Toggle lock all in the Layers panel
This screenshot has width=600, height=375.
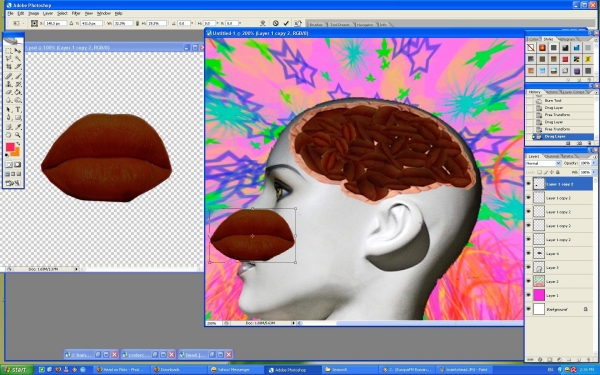(558, 173)
